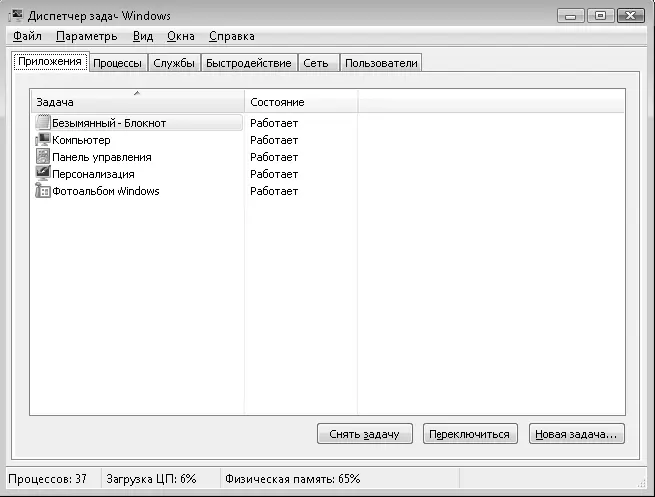Image resolution: width=655 pixels, height=497 pixels.
Task: Open the Параметры menu
Action: coord(86,36)
